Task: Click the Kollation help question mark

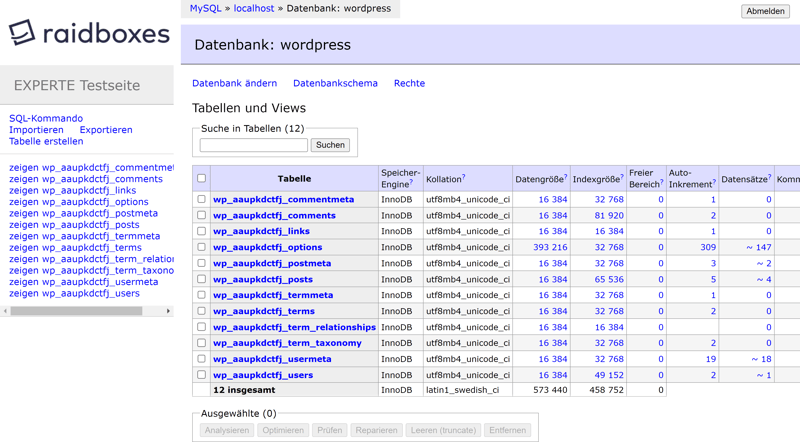Action: [x=463, y=178]
